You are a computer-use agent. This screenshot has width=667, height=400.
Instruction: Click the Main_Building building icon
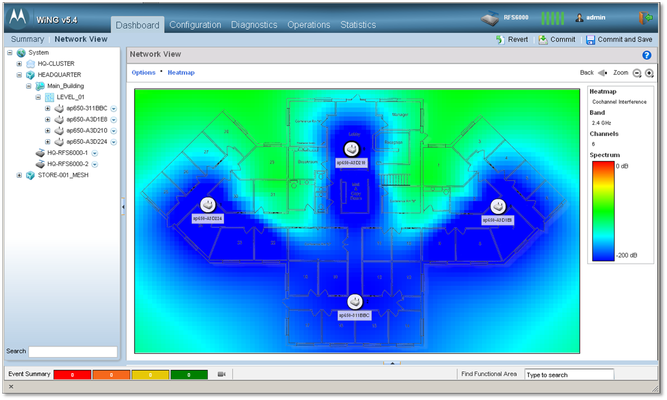coord(40,86)
